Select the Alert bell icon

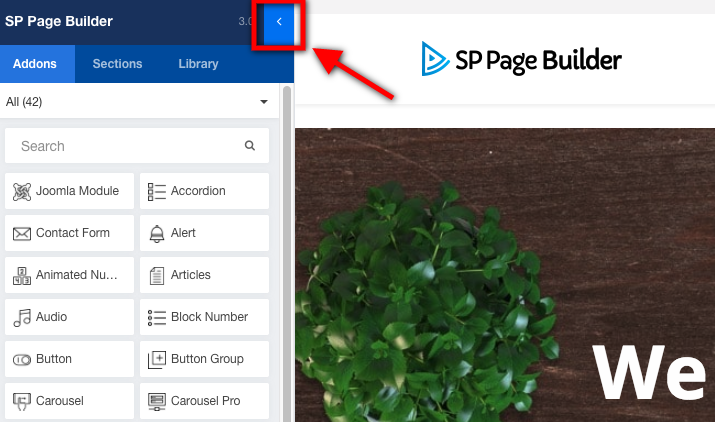[156, 234]
